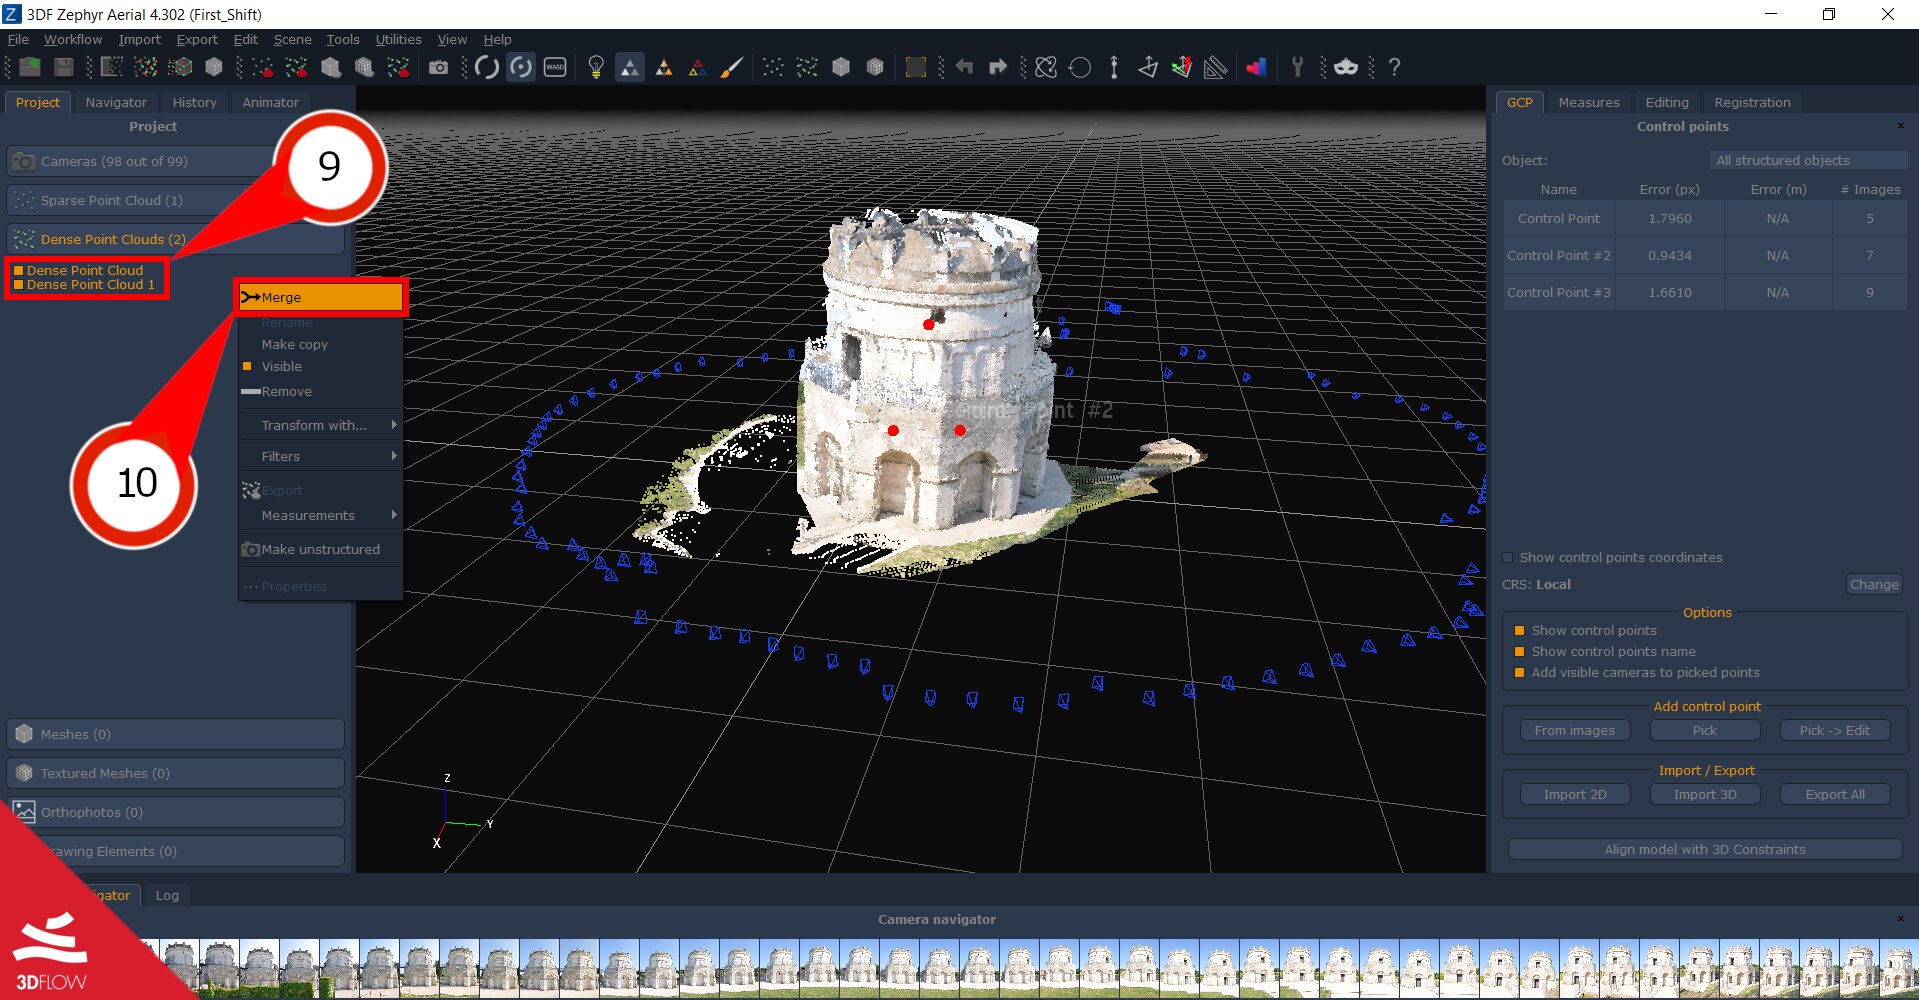Click the question mark help icon
Image resolution: width=1919 pixels, height=1000 pixels.
[1394, 67]
